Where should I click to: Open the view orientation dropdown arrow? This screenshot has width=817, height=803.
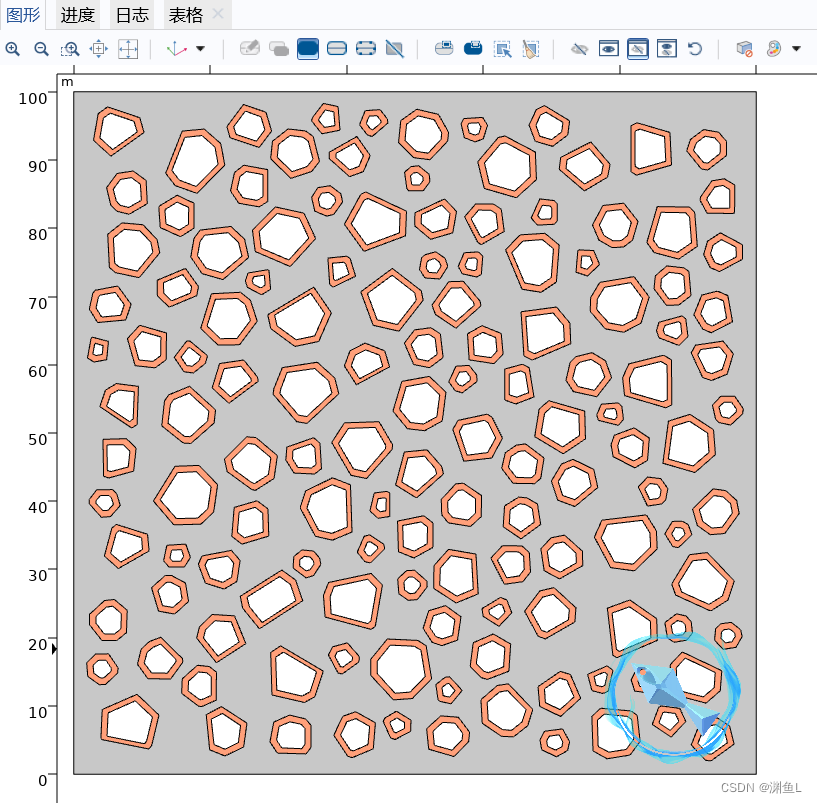pos(198,48)
